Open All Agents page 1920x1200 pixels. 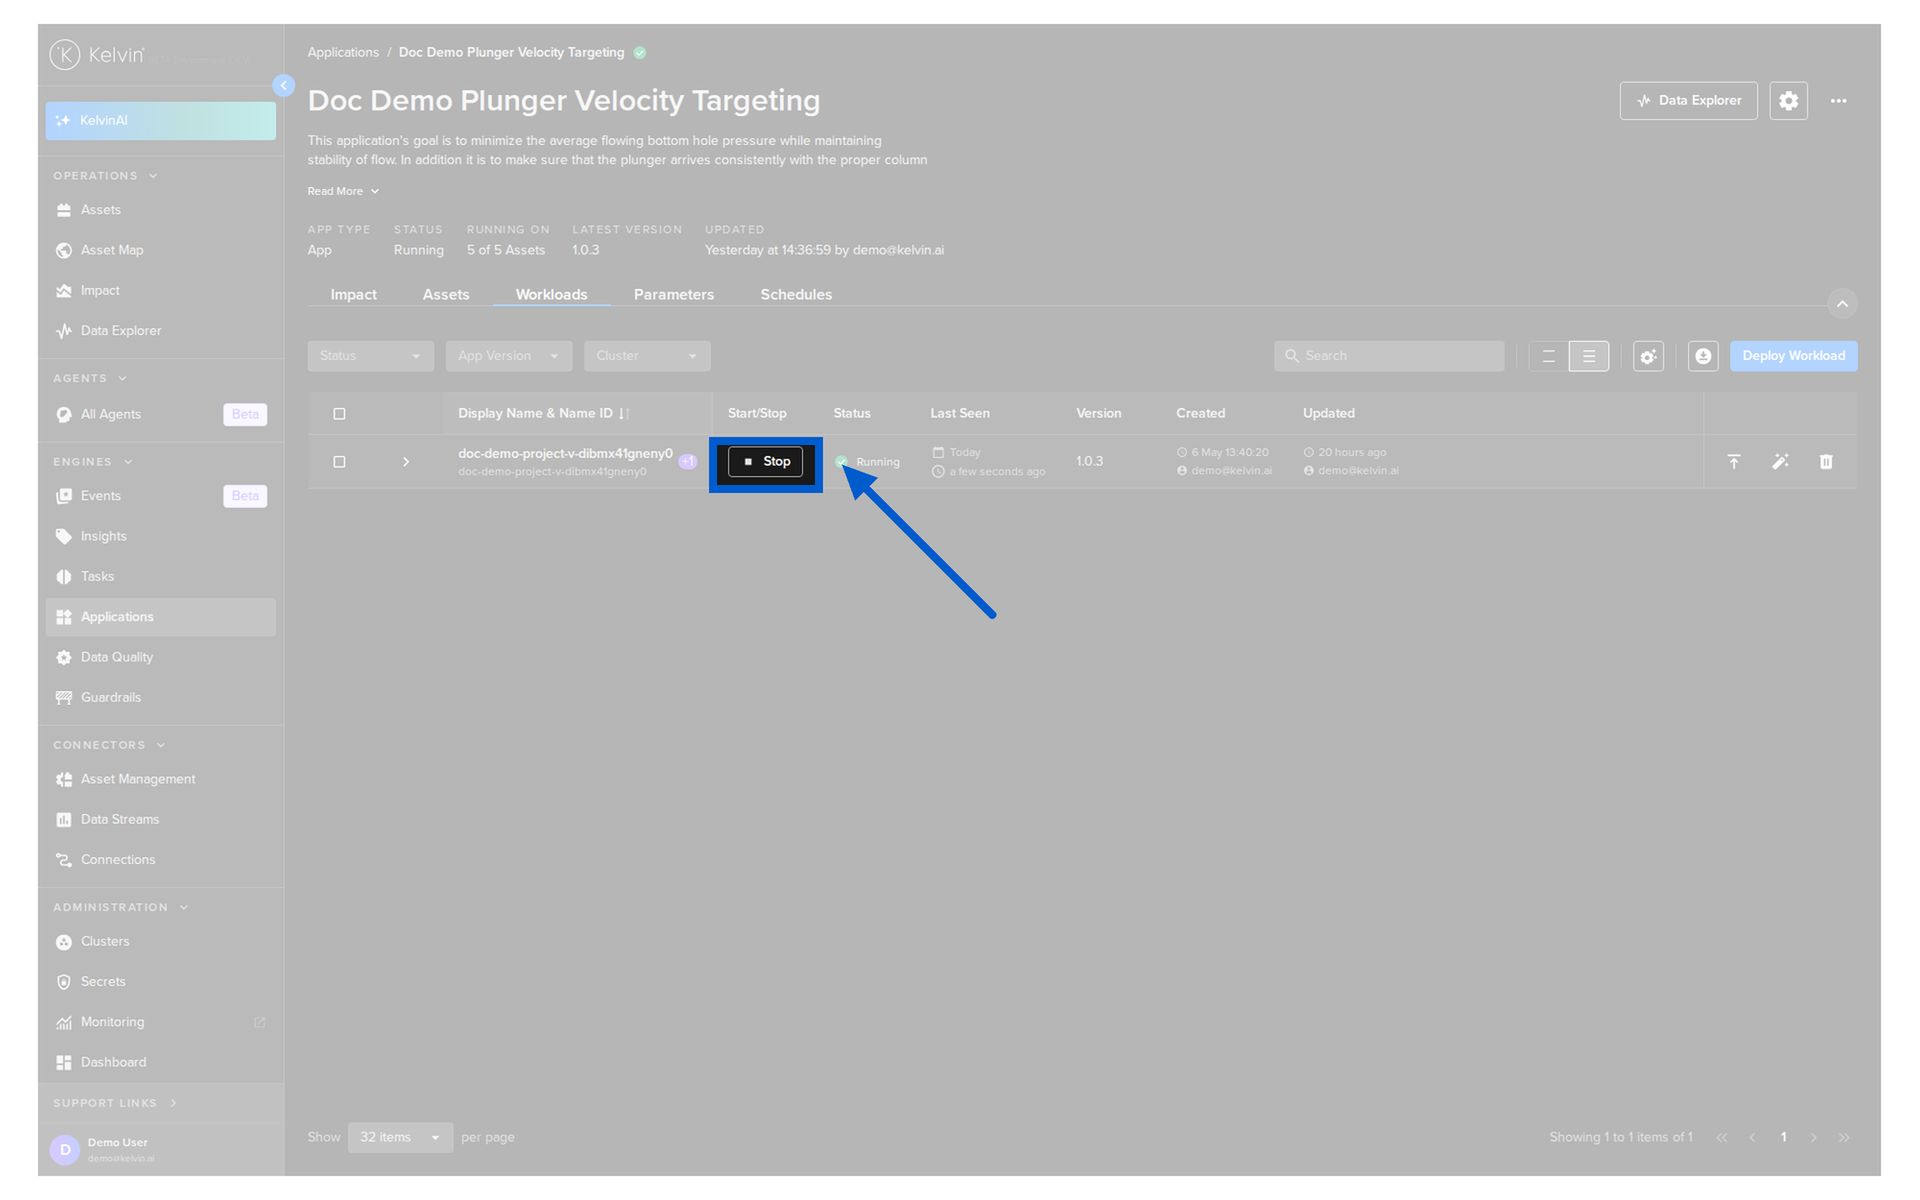[x=160, y=414]
